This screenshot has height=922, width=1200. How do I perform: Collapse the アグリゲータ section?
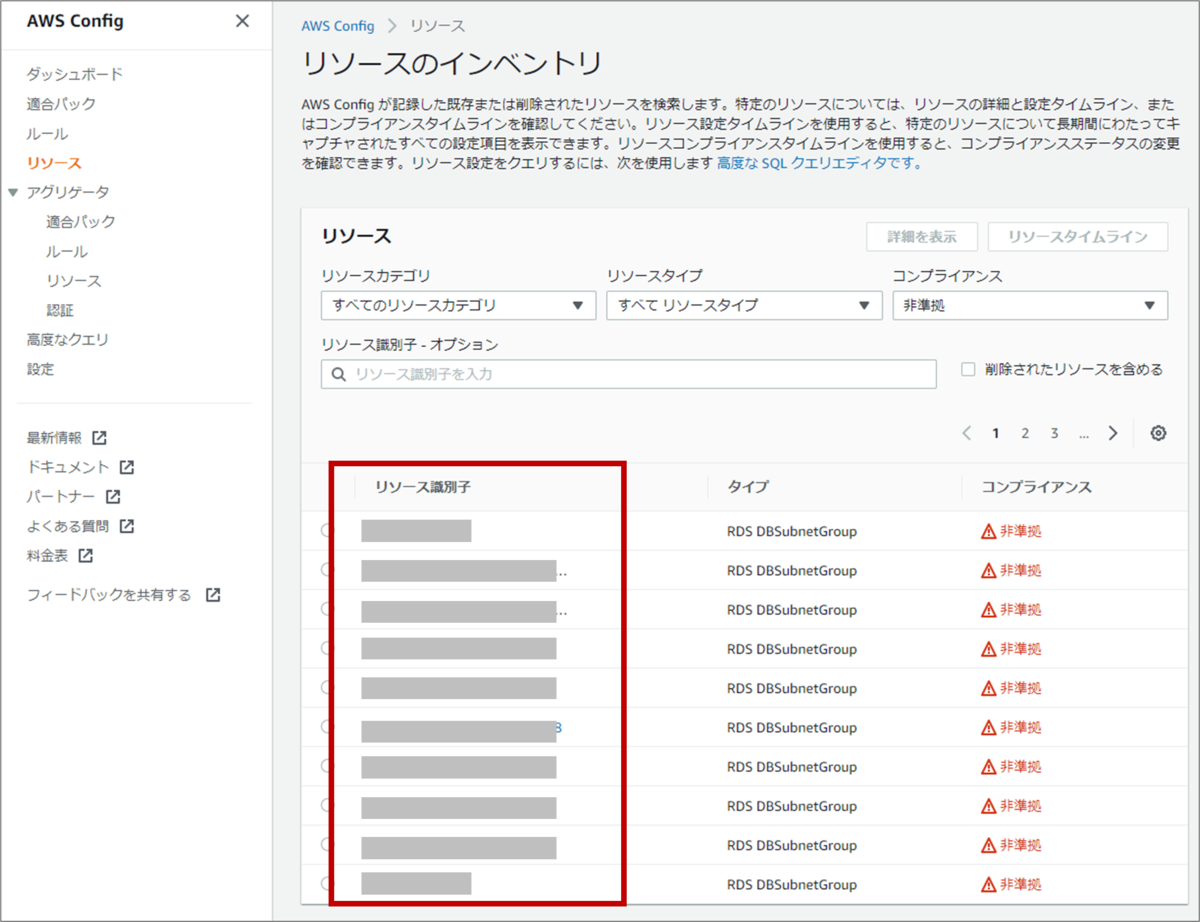(x=12, y=192)
